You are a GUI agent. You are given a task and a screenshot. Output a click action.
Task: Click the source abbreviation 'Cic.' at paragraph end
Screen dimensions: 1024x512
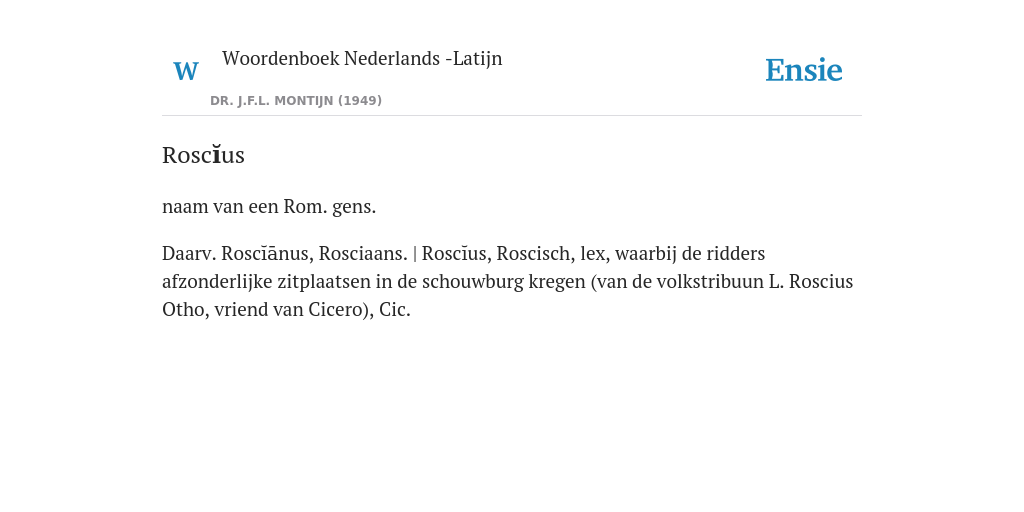click(x=394, y=310)
